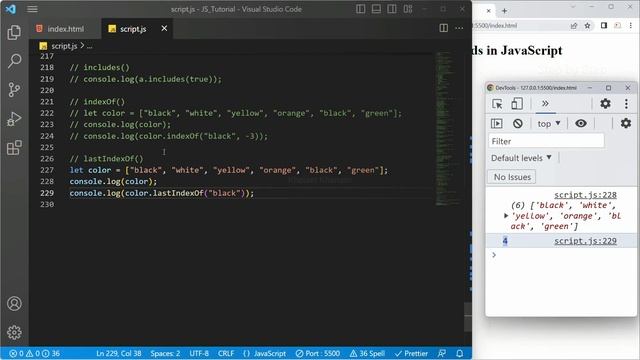Open Go to Line via Ln 229, Col 38

tap(119, 353)
